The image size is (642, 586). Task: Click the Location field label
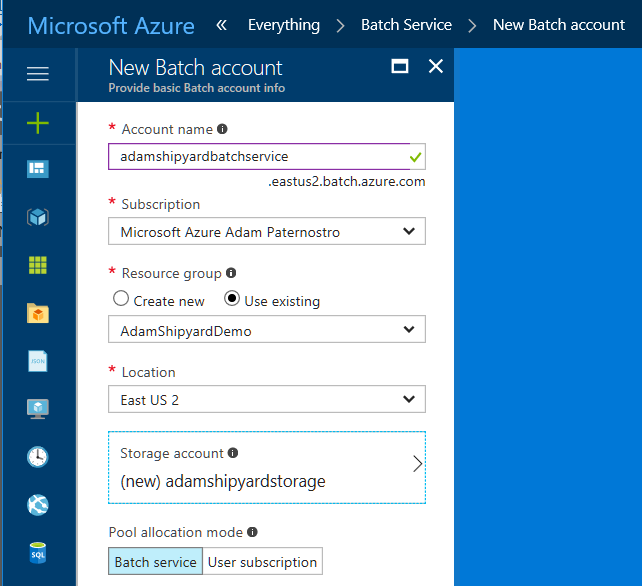point(148,372)
